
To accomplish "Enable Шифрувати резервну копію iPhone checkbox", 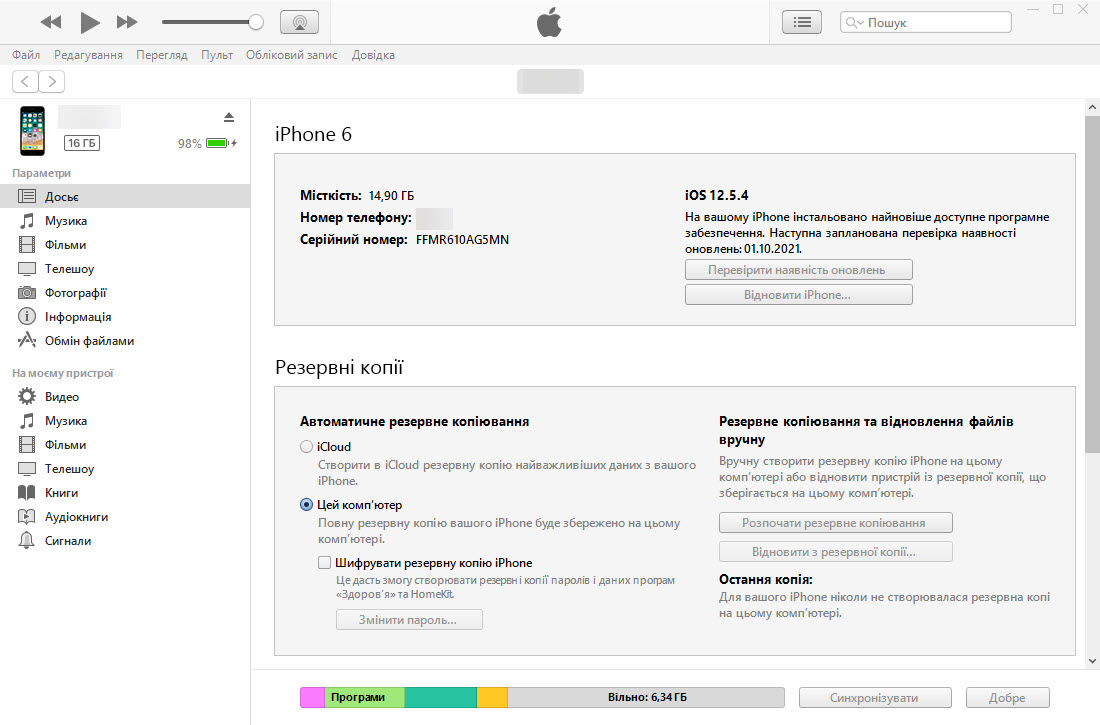I will (324, 562).
